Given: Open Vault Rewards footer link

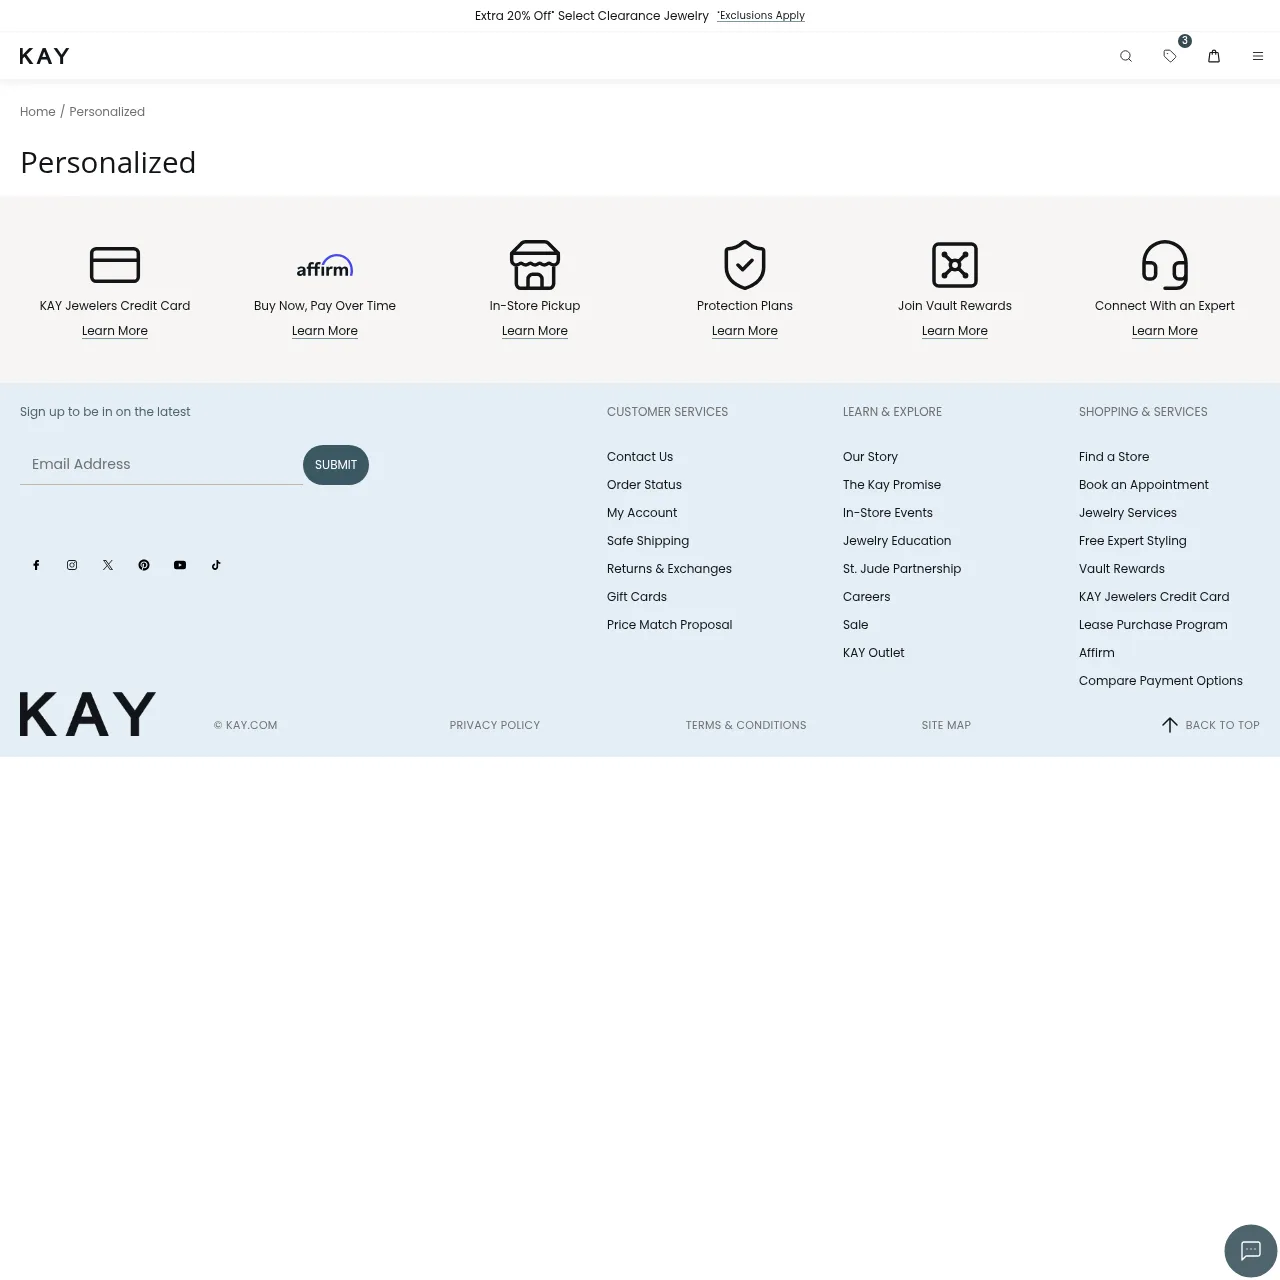Looking at the screenshot, I should click(1122, 569).
